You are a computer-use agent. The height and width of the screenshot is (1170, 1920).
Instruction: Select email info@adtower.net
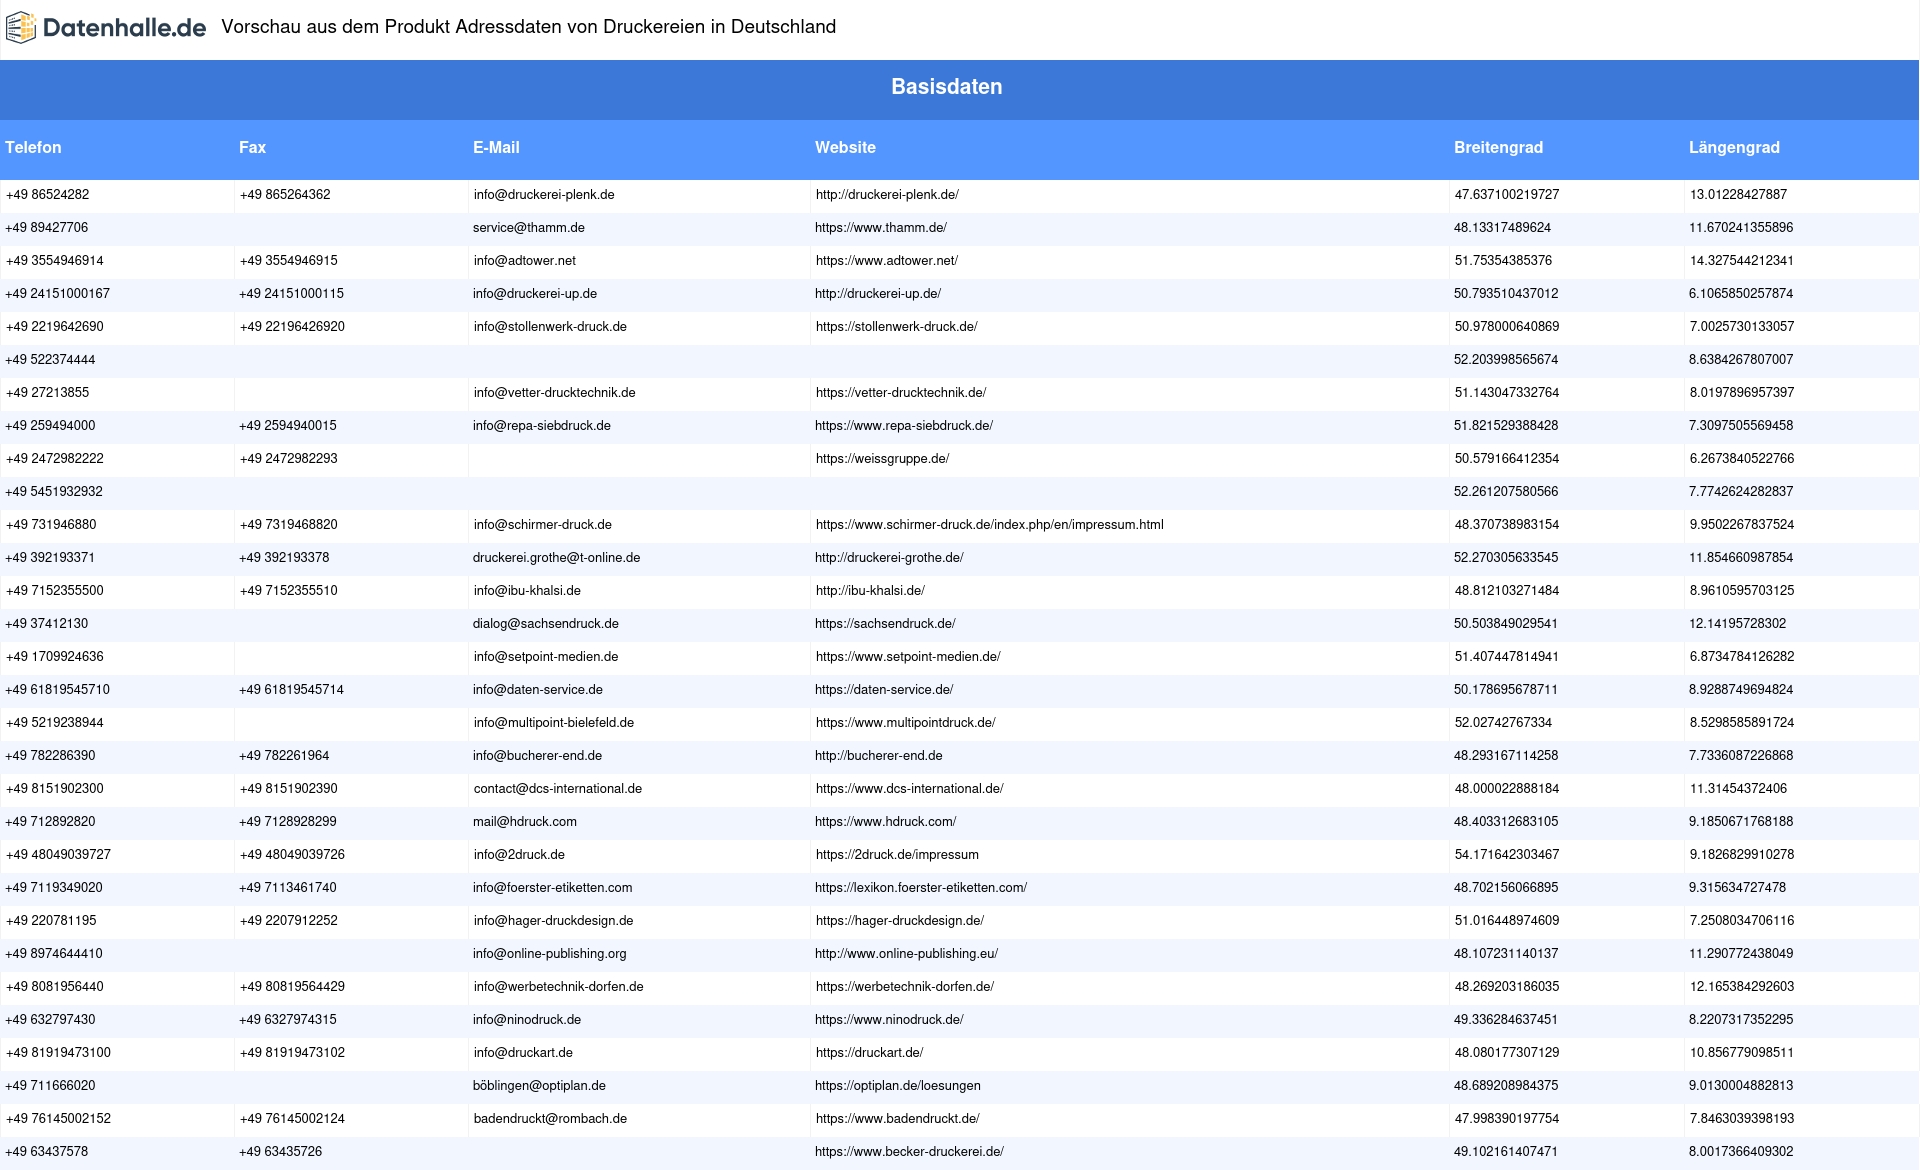[x=525, y=261]
